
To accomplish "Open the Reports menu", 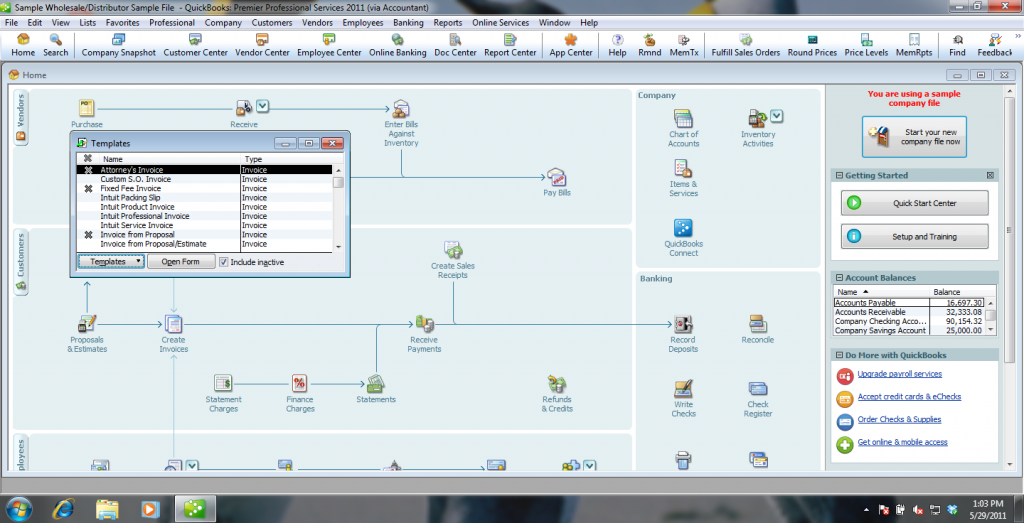I will [448, 22].
